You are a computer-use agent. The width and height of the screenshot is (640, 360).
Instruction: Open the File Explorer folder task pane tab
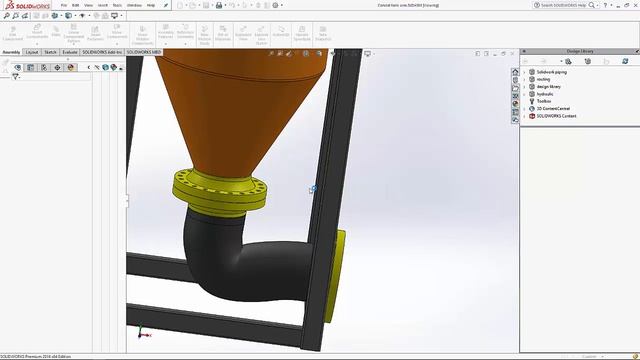click(515, 88)
